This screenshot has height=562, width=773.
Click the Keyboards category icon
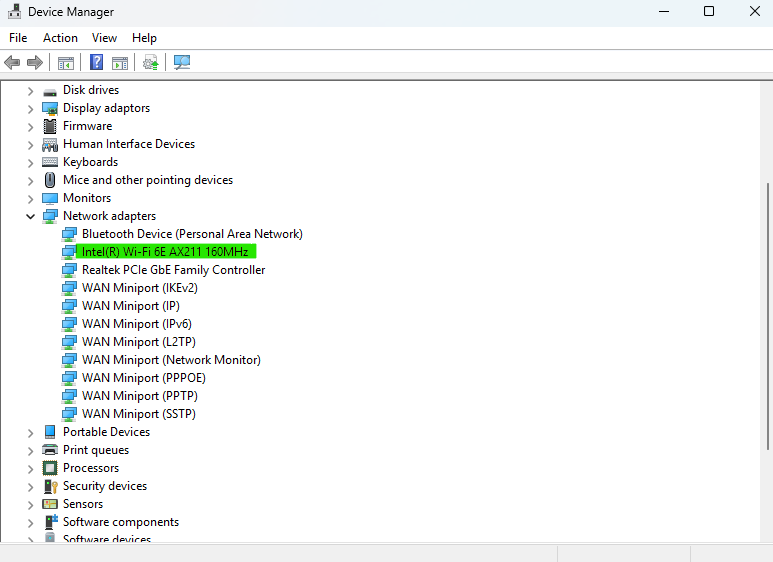tap(50, 162)
